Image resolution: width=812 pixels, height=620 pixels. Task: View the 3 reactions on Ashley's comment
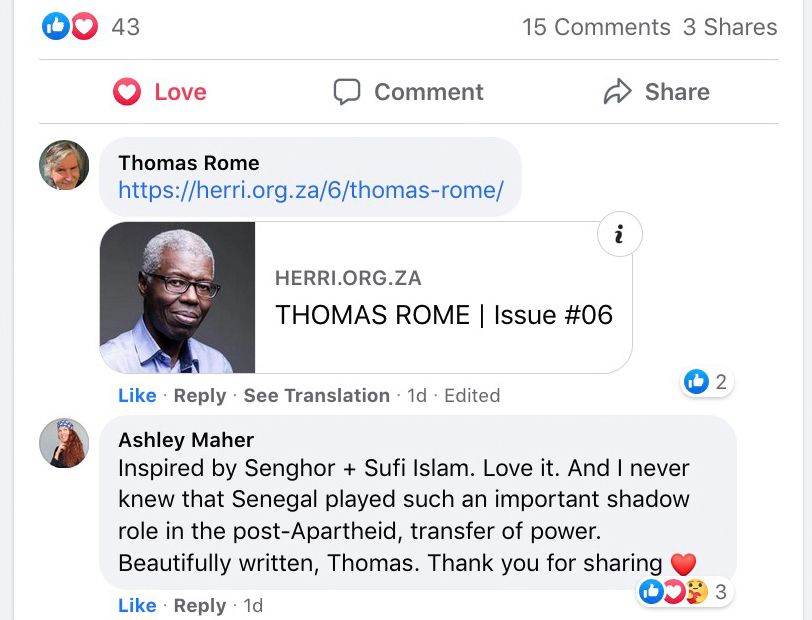pos(684,592)
